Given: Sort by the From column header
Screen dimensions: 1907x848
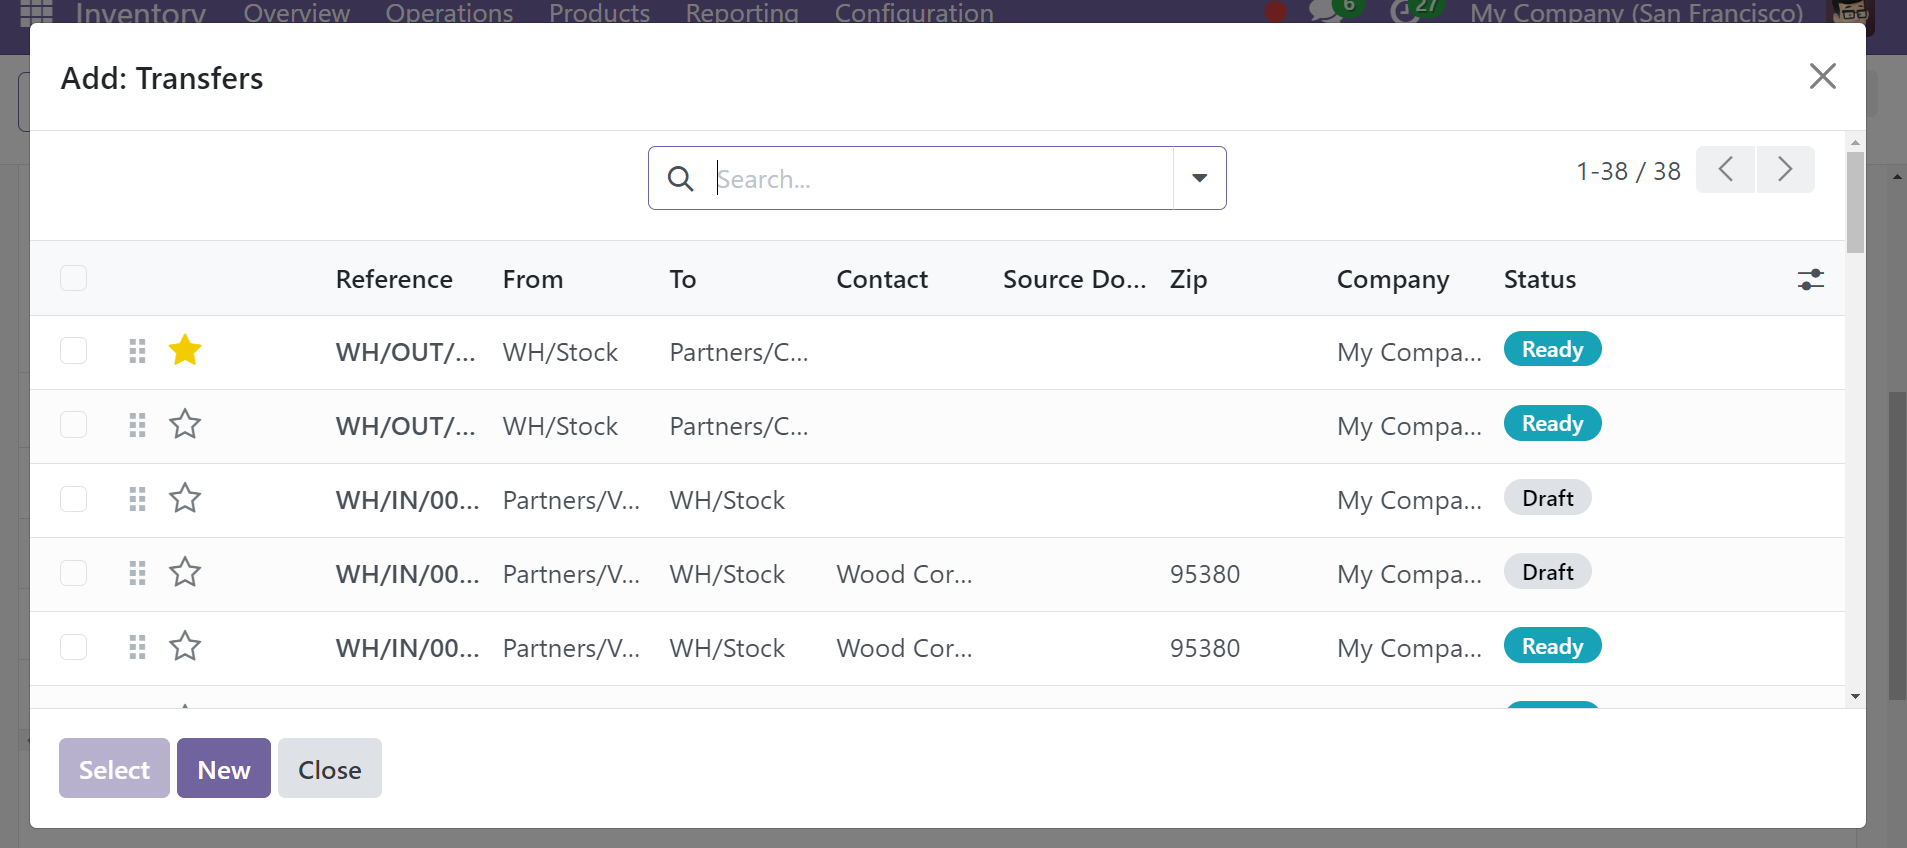Looking at the screenshot, I should click(x=533, y=279).
